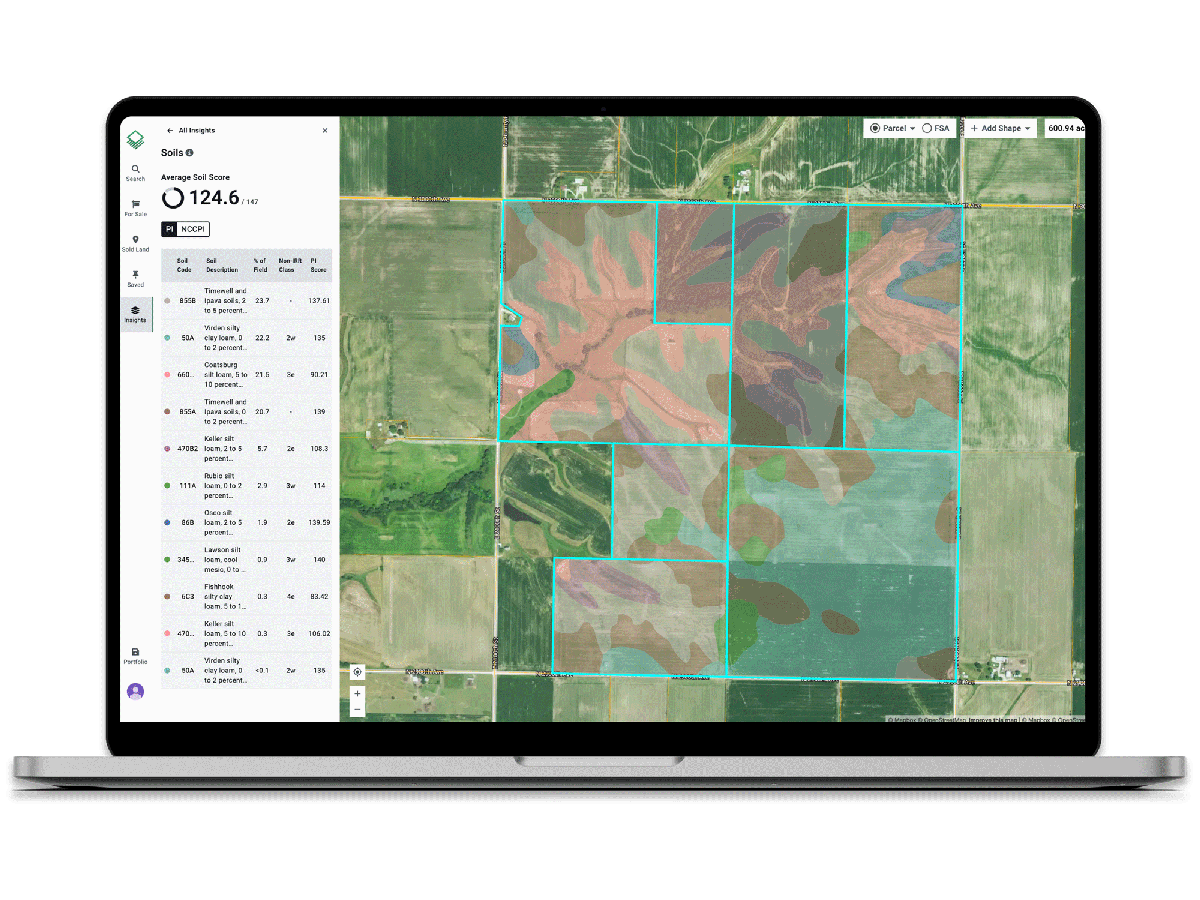Select the Insights sidebar tab
The width and height of the screenshot is (1200, 900).
[x=135, y=314]
